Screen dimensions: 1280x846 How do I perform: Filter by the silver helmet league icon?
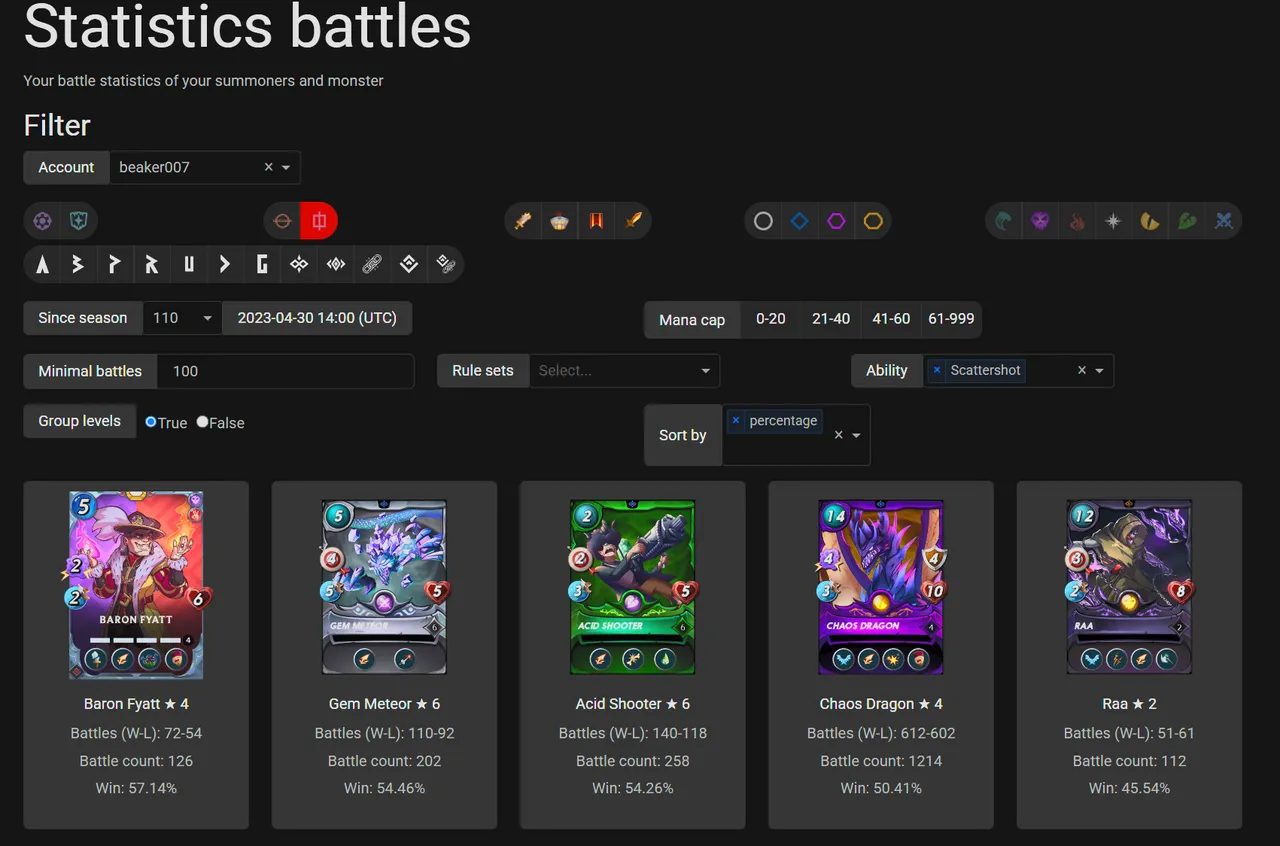[559, 221]
